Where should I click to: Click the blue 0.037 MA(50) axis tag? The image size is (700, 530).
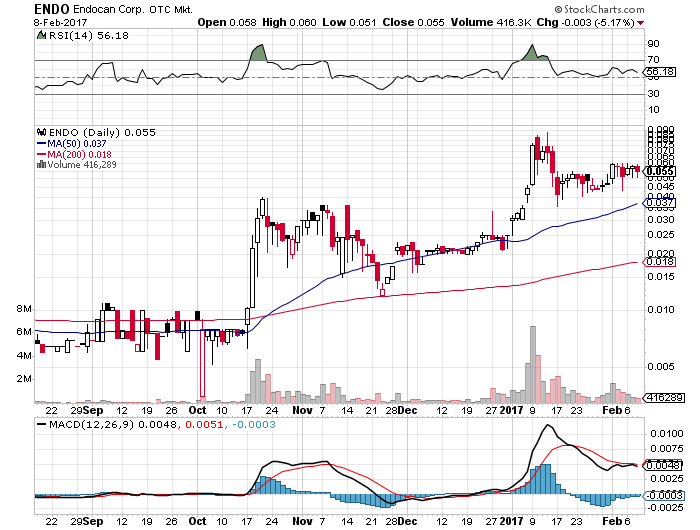[x=660, y=203]
